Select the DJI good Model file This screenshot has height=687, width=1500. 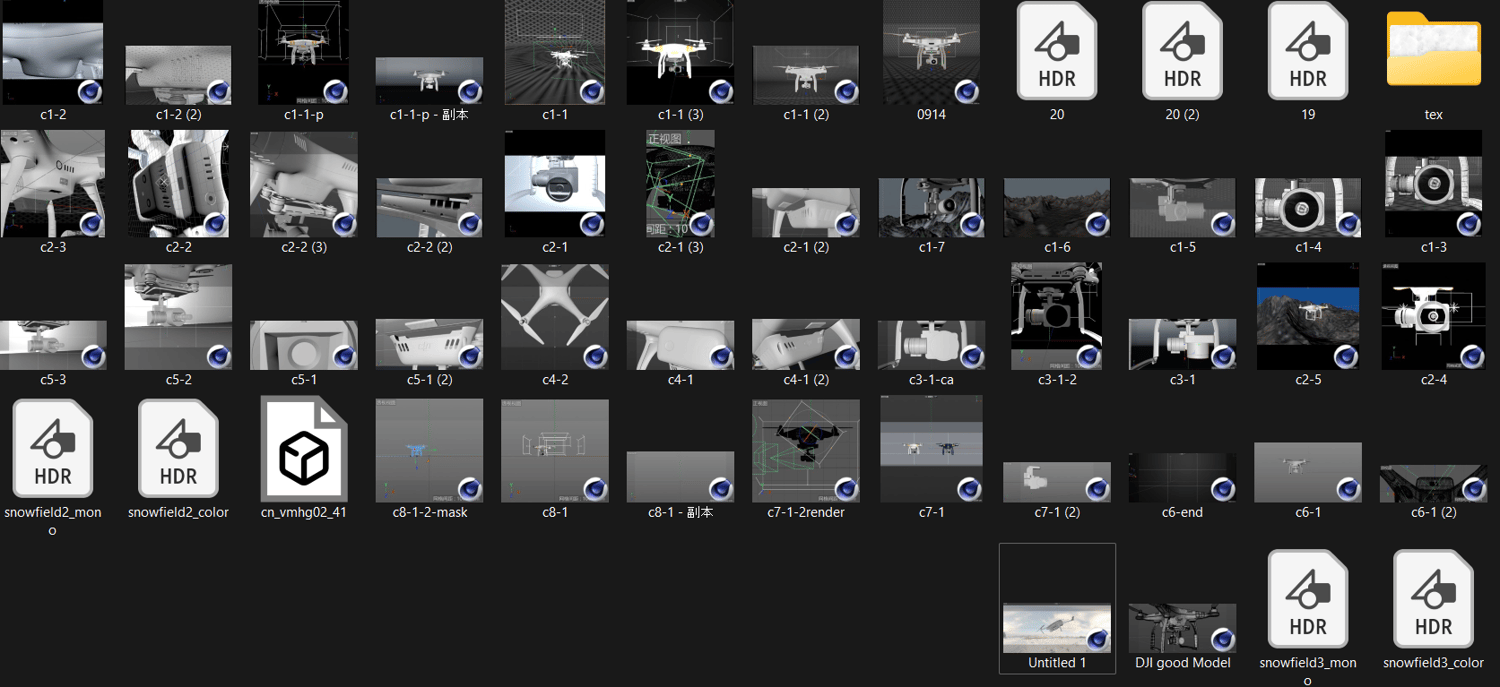1182,628
